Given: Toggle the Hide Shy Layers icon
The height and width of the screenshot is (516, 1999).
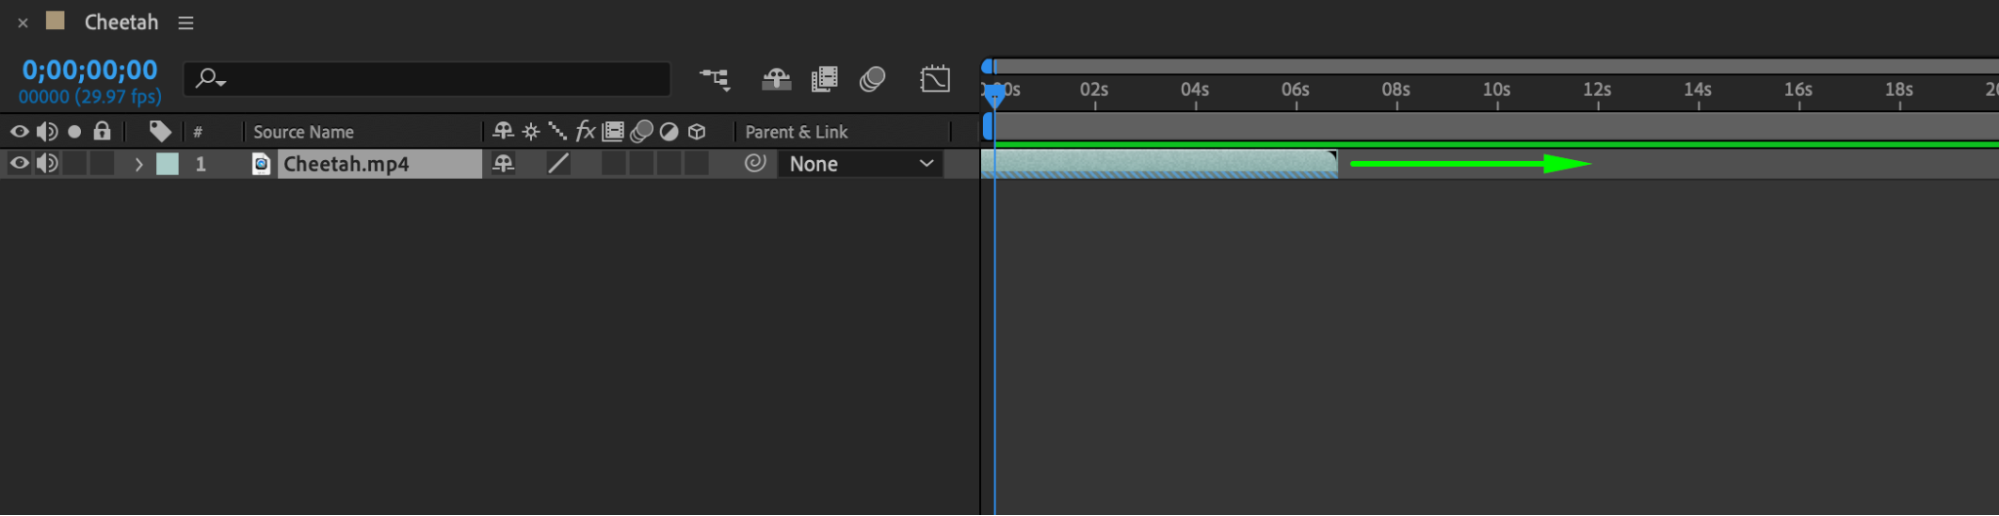Looking at the screenshot, I should (776, 79).
